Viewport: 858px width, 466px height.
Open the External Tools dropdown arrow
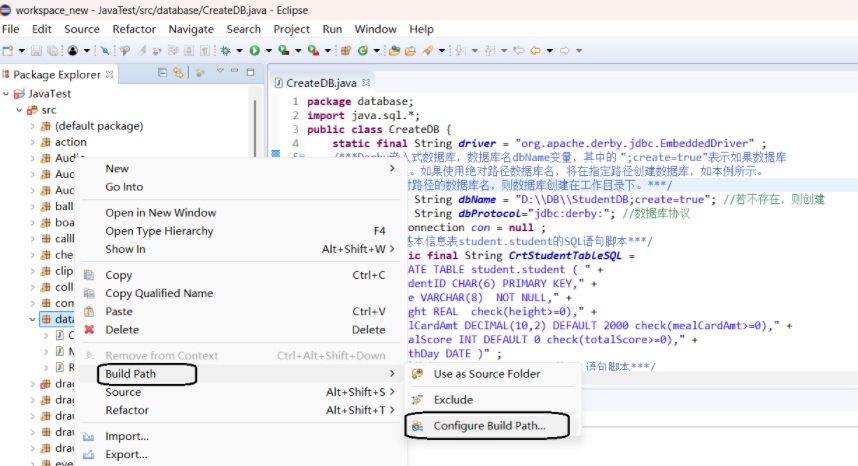tap(327, 51)
